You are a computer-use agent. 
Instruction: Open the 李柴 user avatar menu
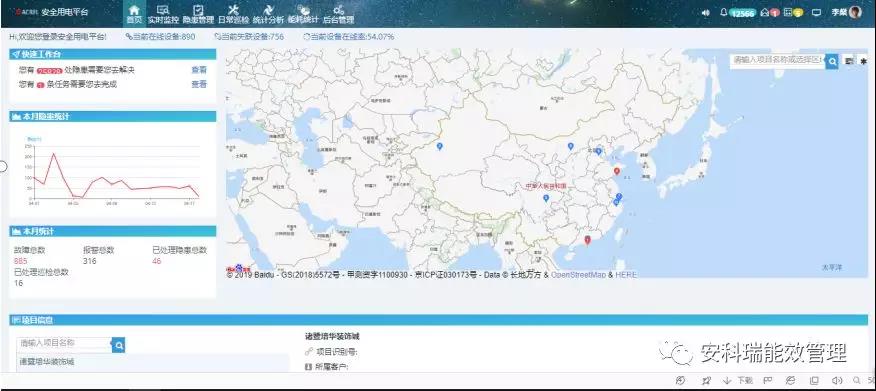coord(846,12)
